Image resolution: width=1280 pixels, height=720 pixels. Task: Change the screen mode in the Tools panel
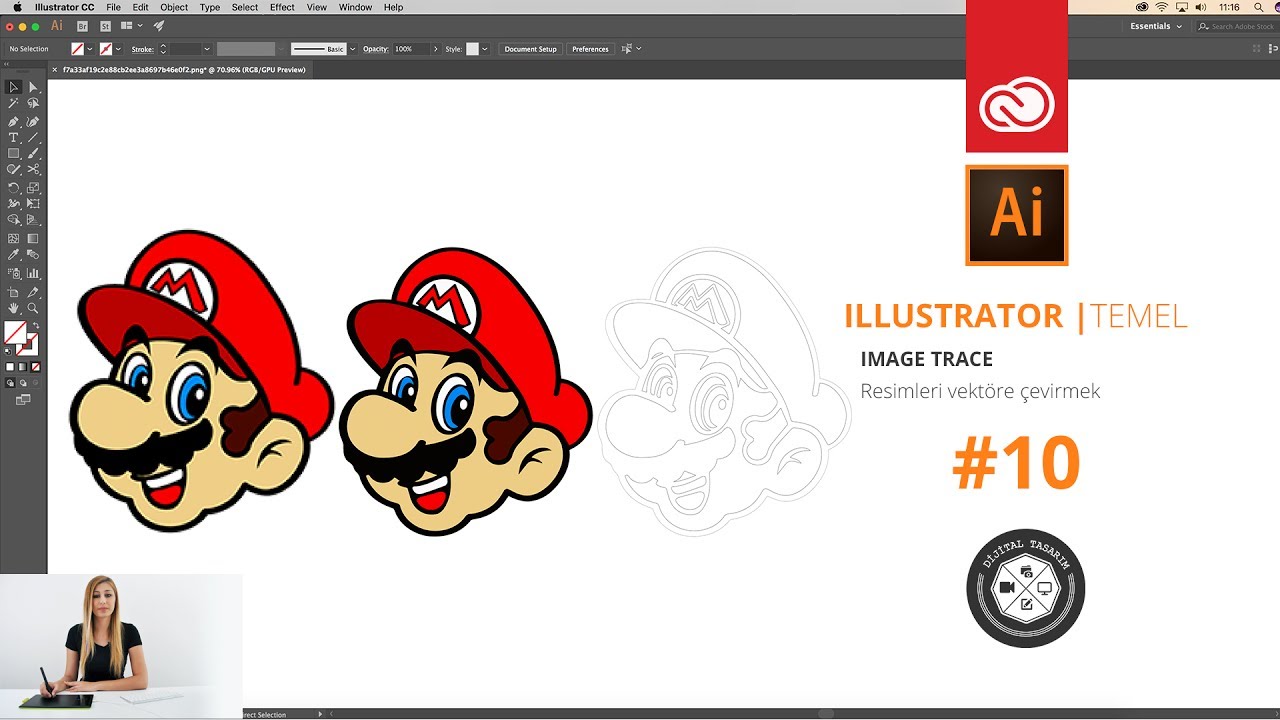(x=22, y=400)
